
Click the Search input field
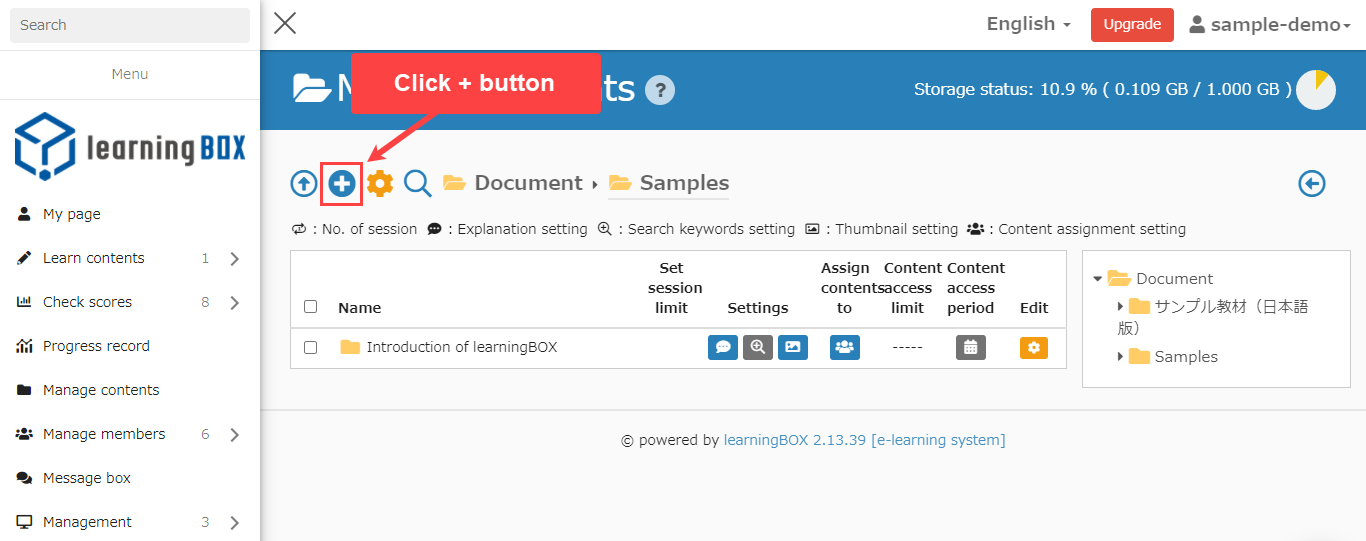point(130,25)
